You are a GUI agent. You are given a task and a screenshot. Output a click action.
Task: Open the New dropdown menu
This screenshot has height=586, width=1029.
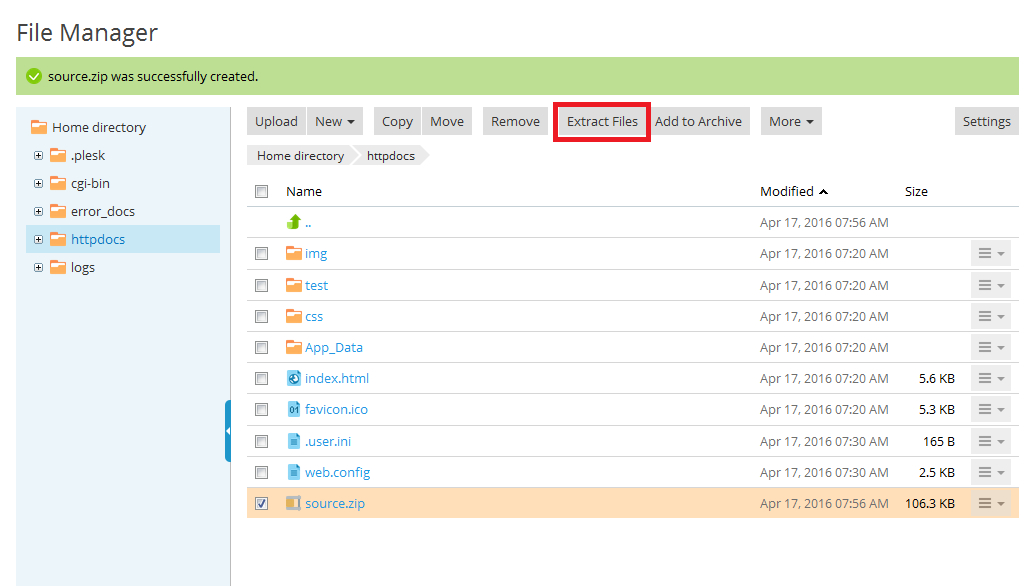[335, 121]
